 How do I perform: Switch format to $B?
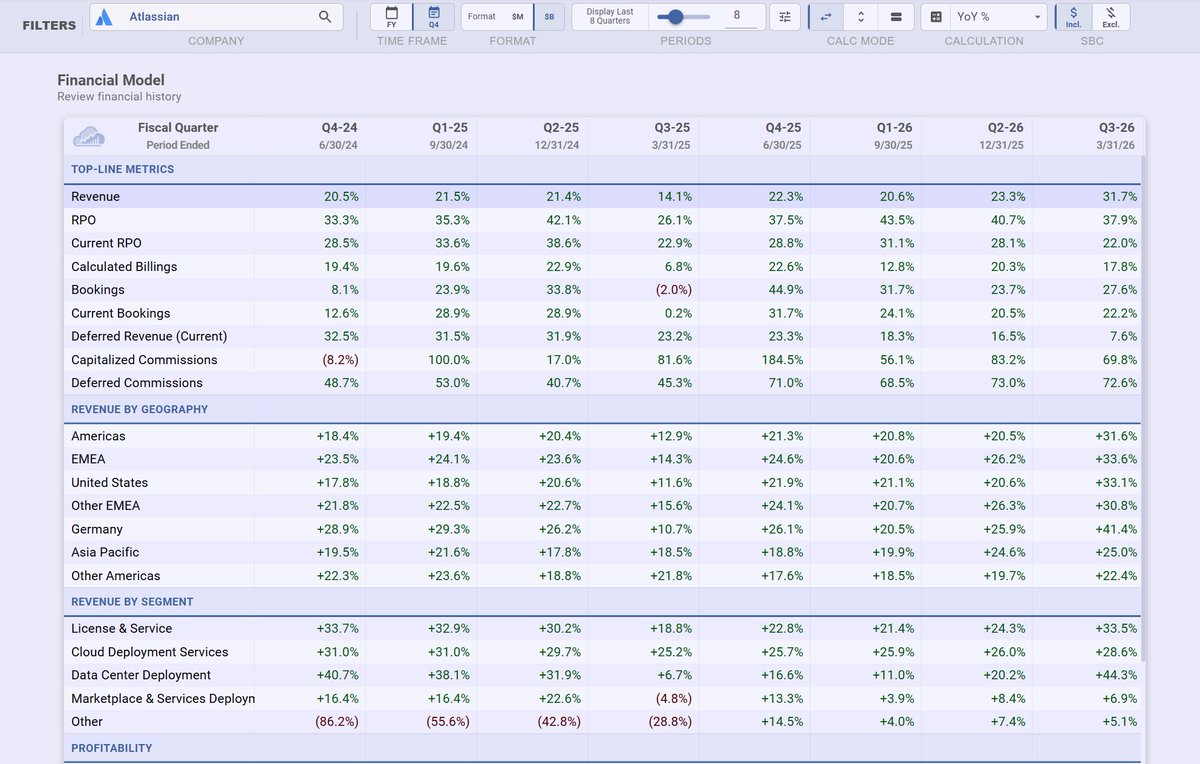pyautogui.click(x=550, y=17)
